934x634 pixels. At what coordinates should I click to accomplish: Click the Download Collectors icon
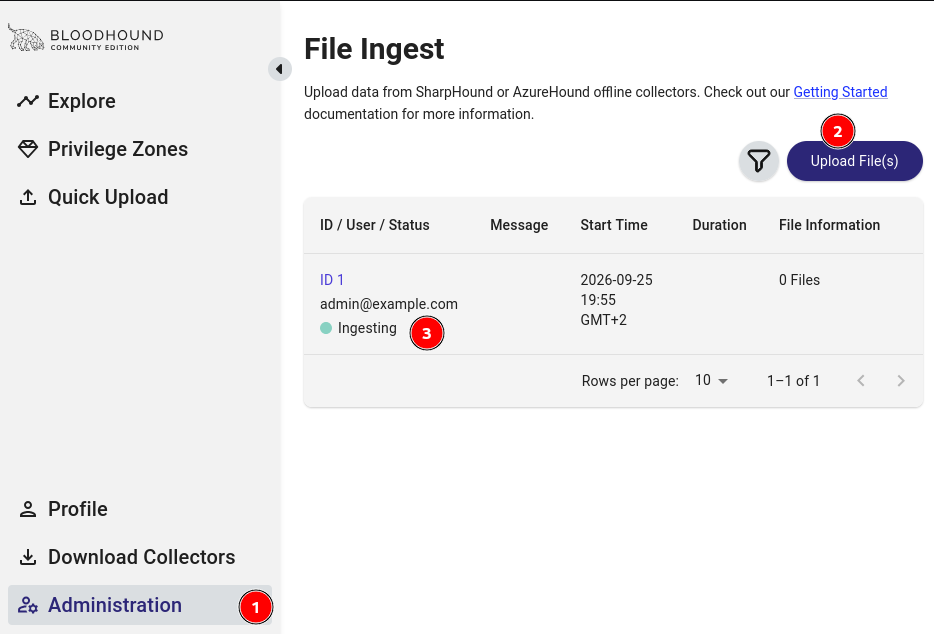[28, 557]
